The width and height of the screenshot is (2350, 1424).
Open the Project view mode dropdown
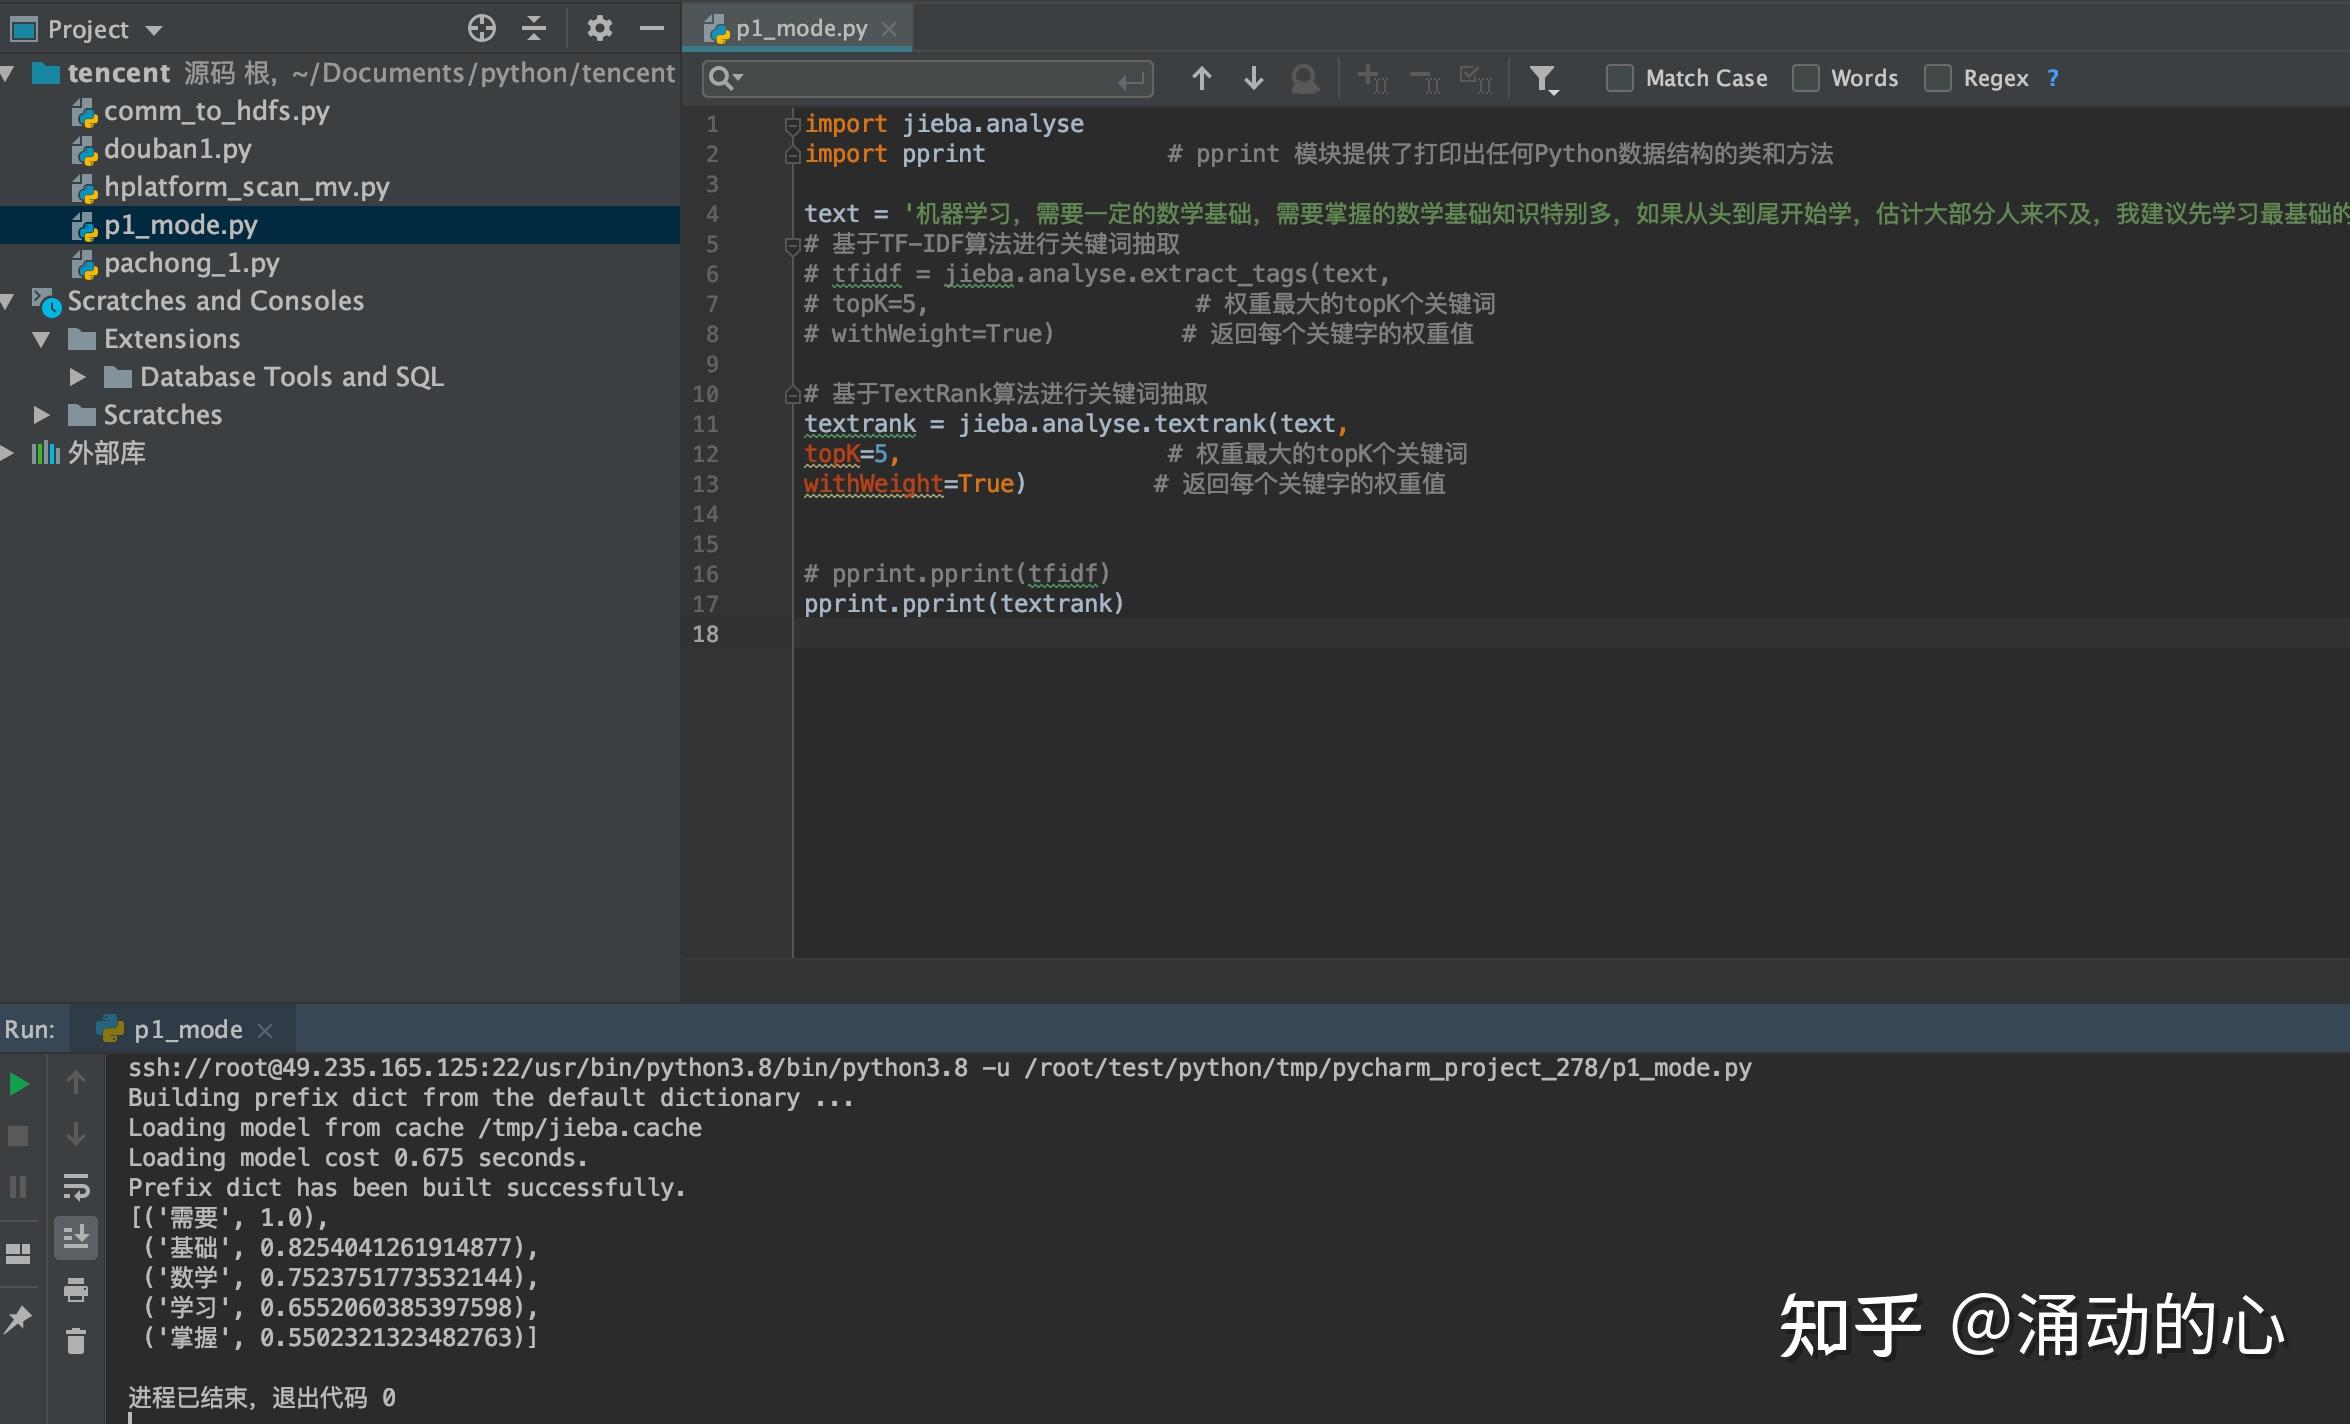(153, 28)
